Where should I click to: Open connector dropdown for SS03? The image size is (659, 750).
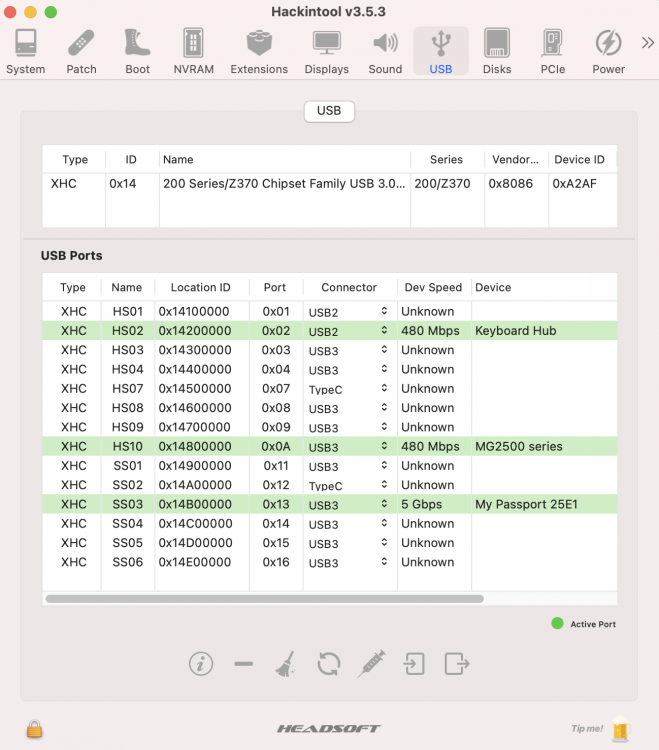click(x=384, y=504)
